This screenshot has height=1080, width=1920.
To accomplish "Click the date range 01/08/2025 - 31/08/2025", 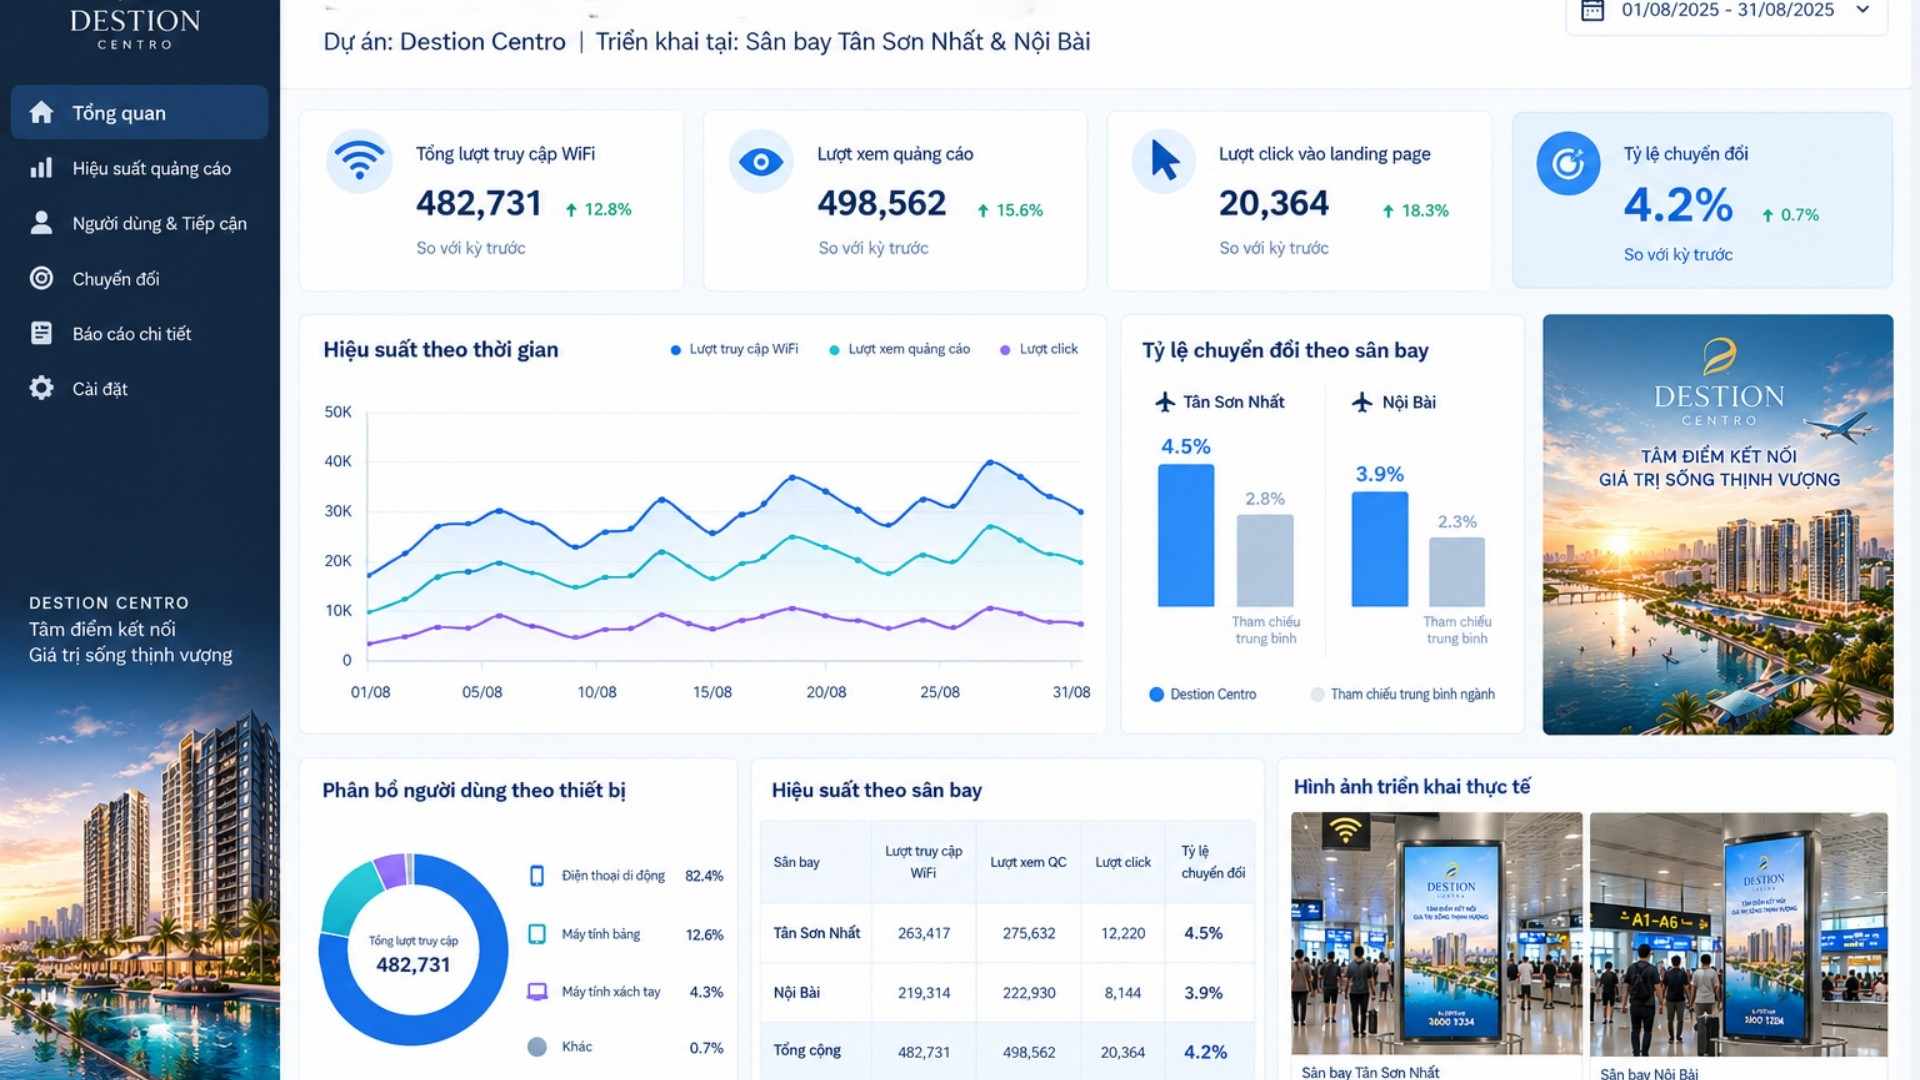I will pyautogui.click(x=1727, y=10).
